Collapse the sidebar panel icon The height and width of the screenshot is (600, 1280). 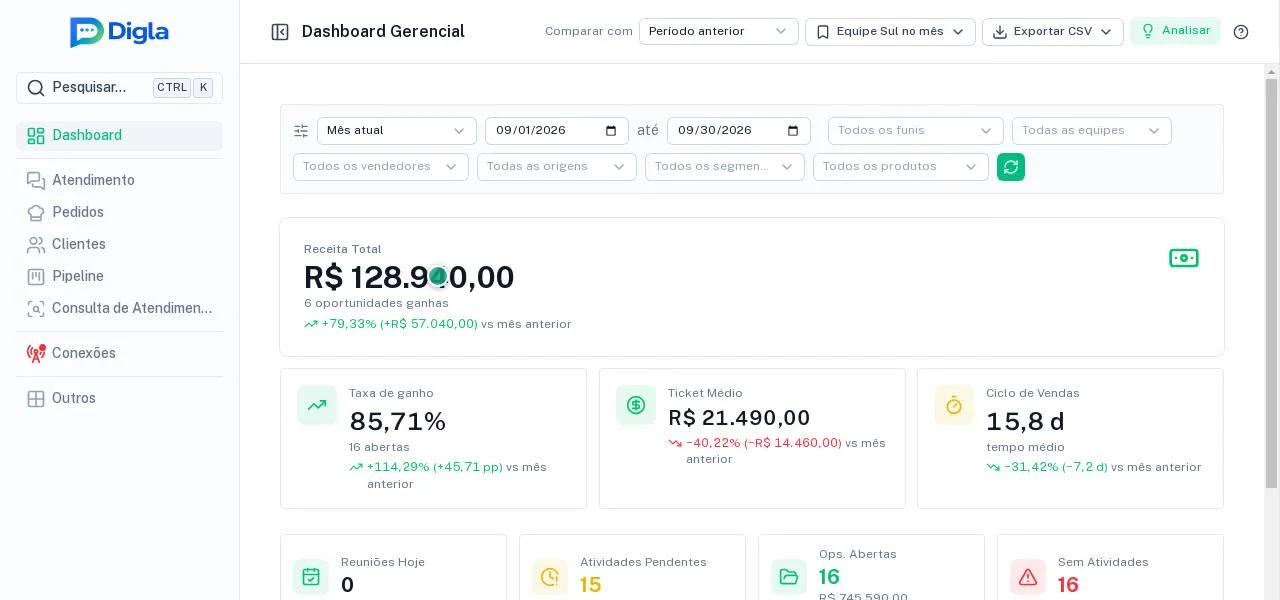pos(280,32)
